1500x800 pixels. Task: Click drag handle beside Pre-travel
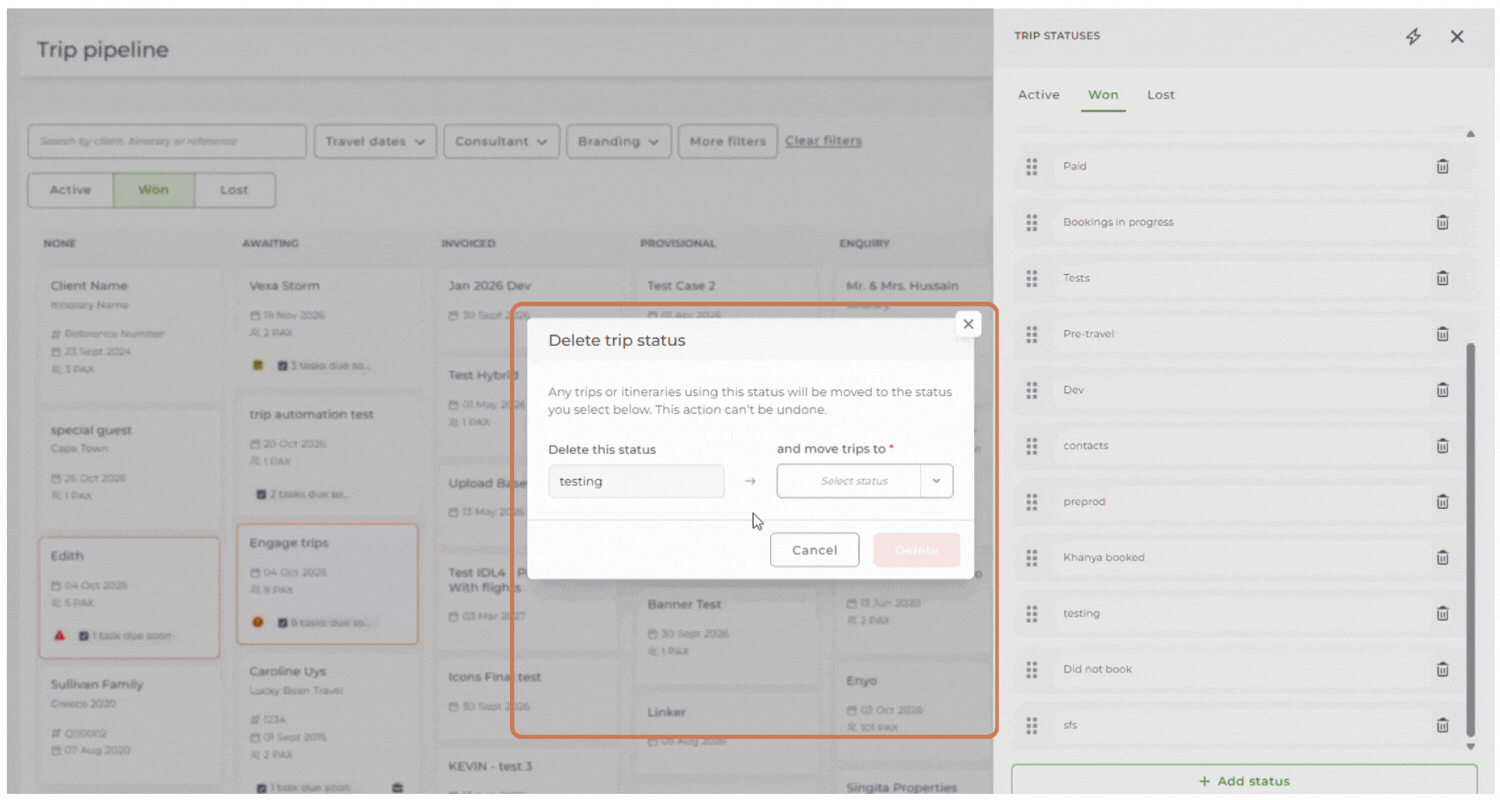coord(1032,335)
